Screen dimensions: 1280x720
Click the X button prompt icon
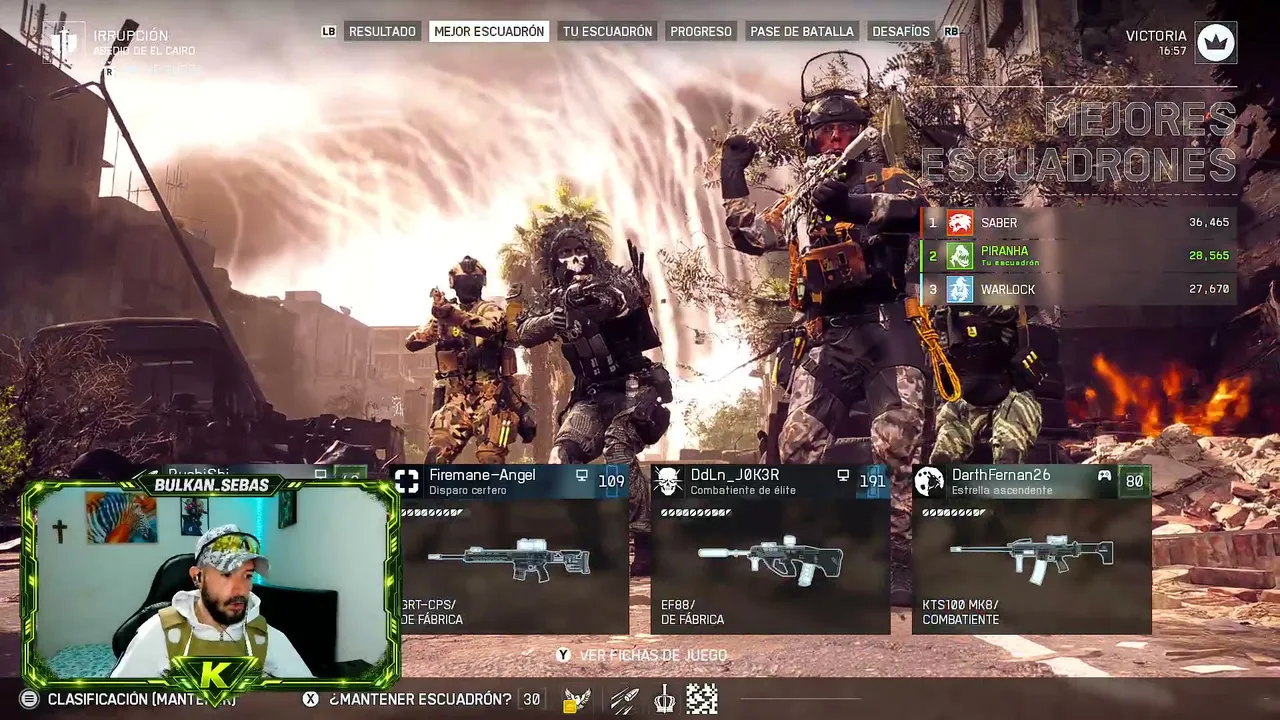pyautogui.click(x=311, y=700)
